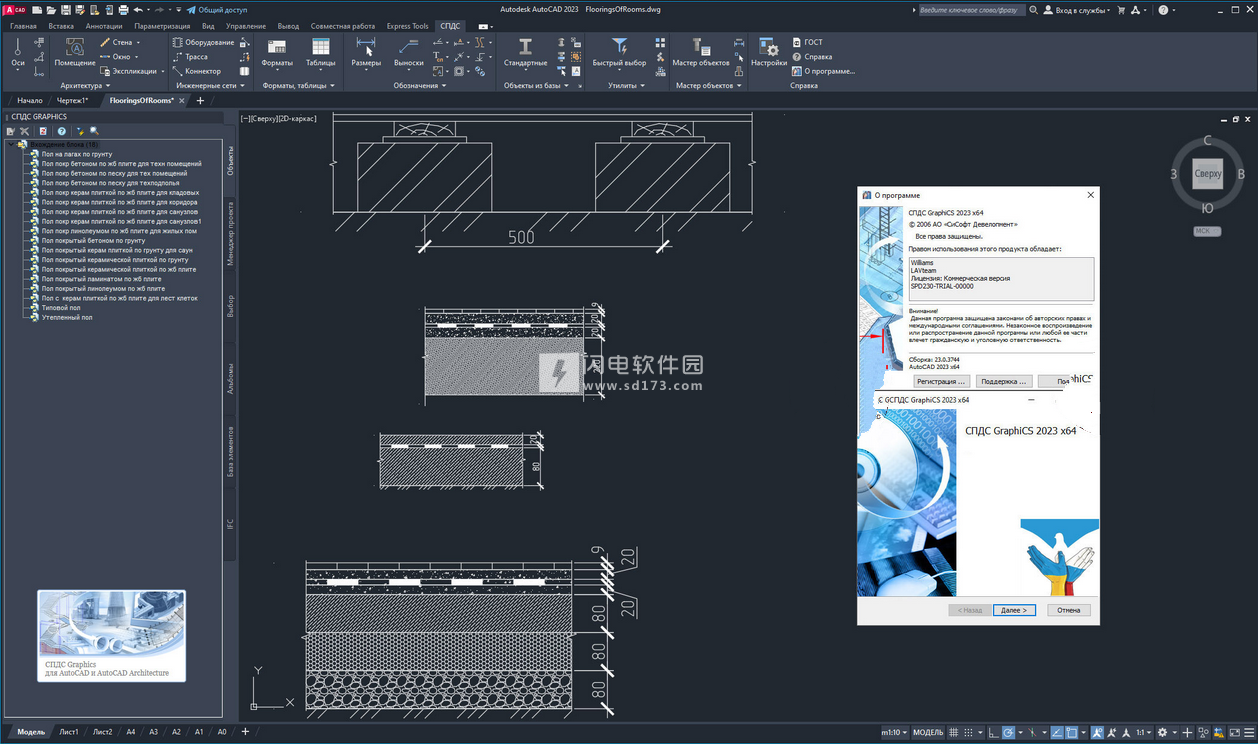Viewport: 1258px width, 744px height.
Task: Activate the Размеры dimensions tool
Action: [366, 53]
